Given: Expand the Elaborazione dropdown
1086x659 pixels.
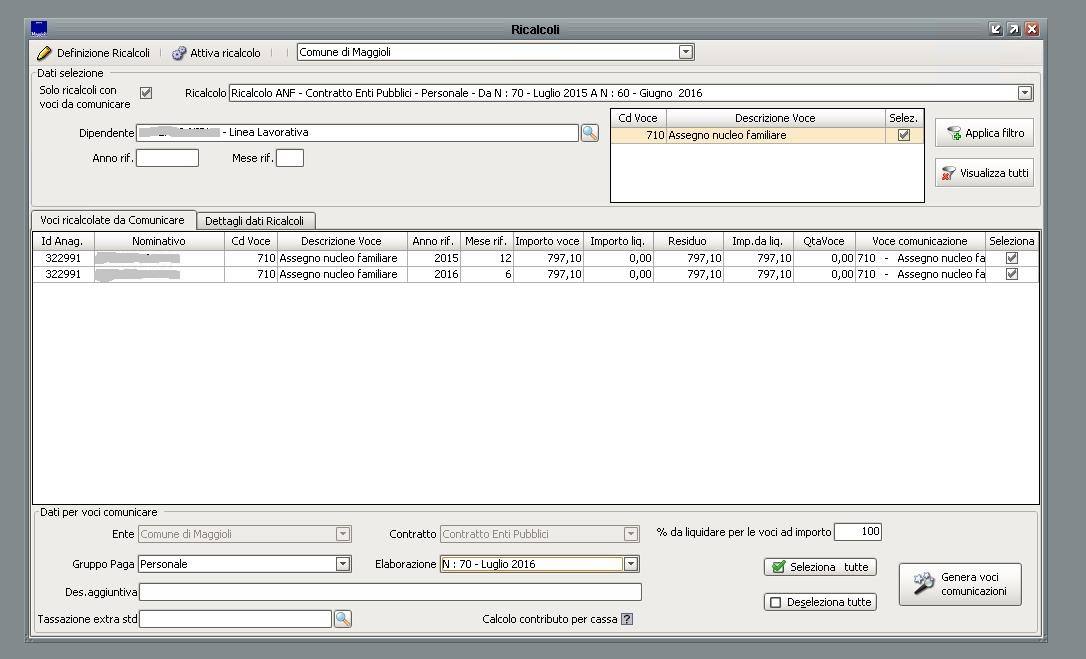Looking at the screenshot, I should coord(631,564).
